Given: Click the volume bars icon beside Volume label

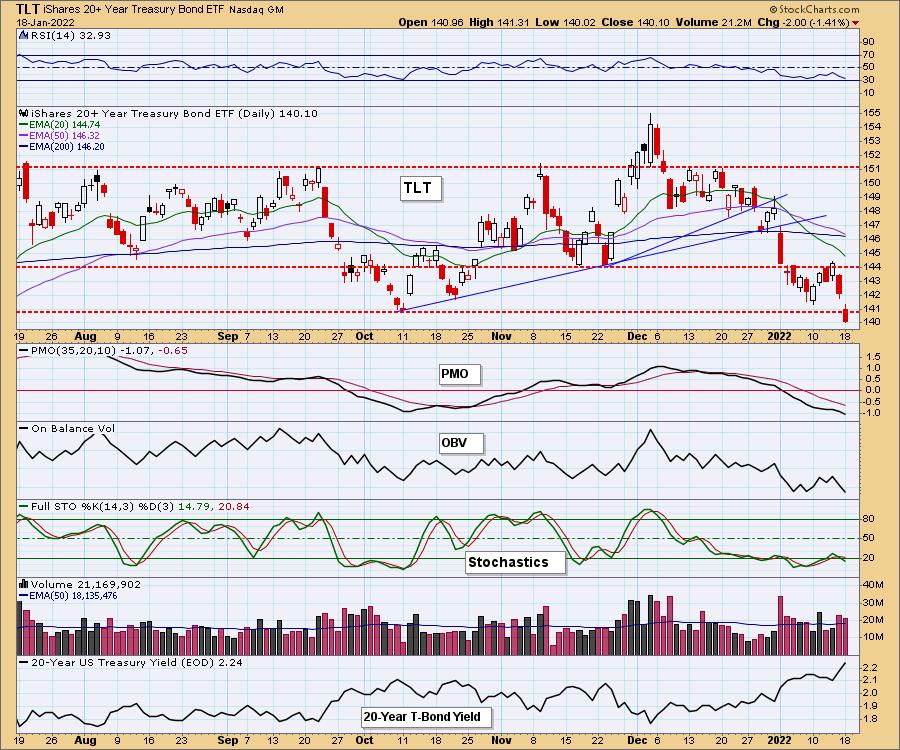Looking at the screenshot, I should click(24, 584).
